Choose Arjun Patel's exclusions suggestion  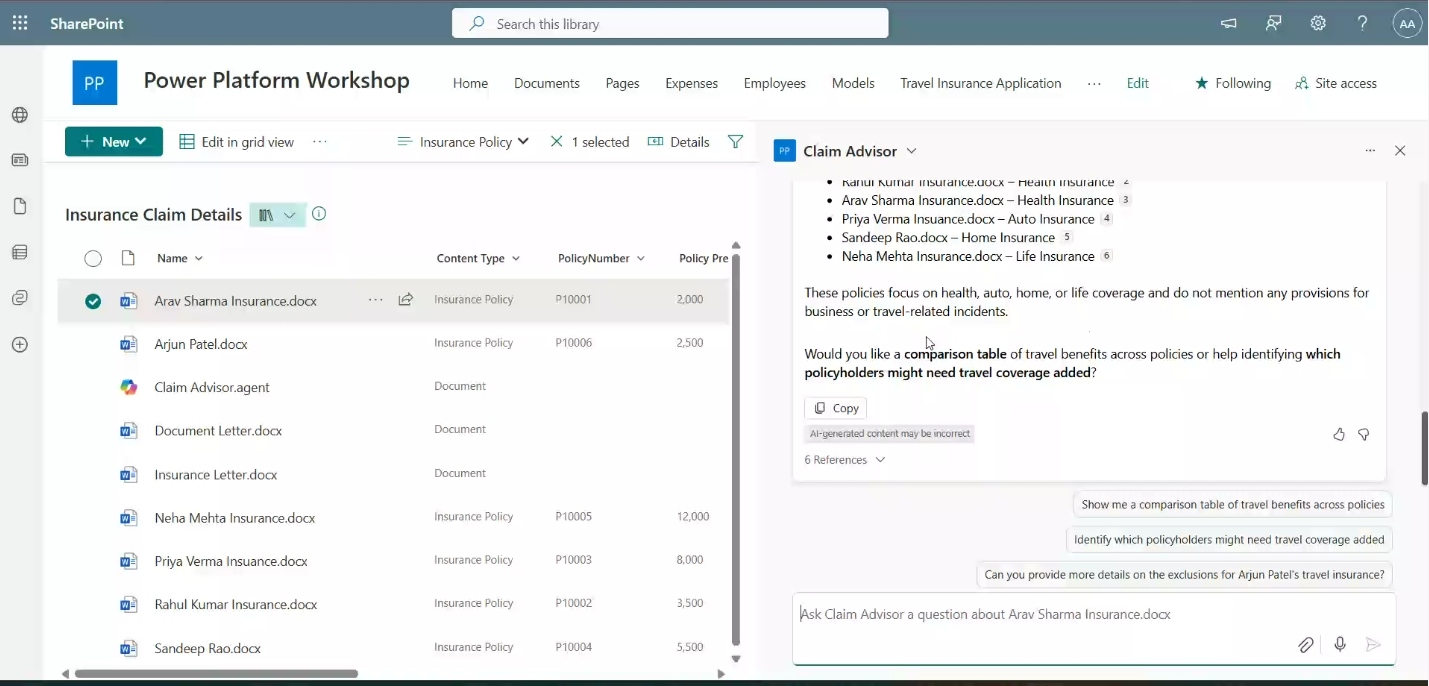1184,575
